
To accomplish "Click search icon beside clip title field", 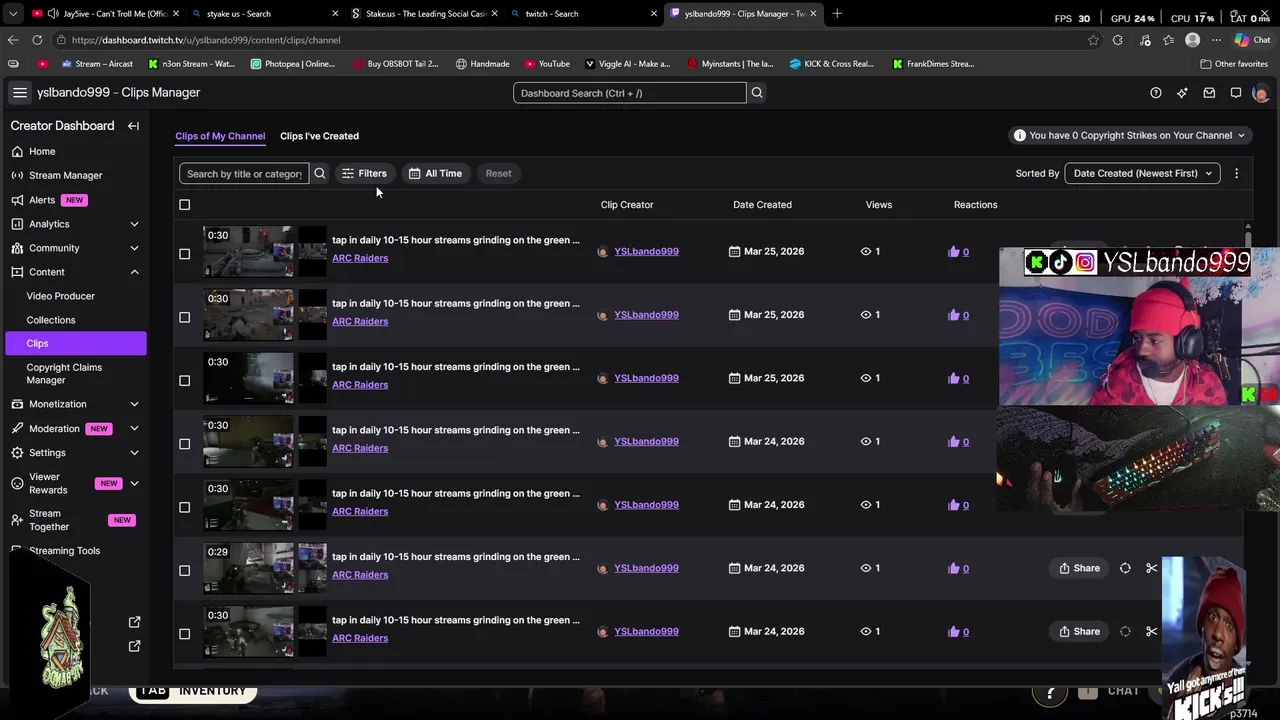I will point(320,174).
